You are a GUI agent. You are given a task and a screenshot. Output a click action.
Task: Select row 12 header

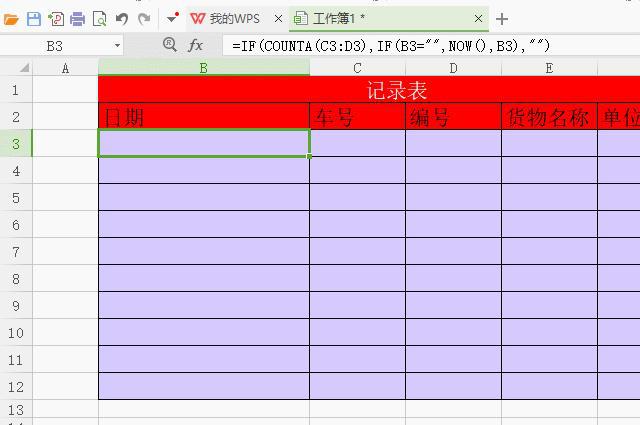[x=16, y=386]
